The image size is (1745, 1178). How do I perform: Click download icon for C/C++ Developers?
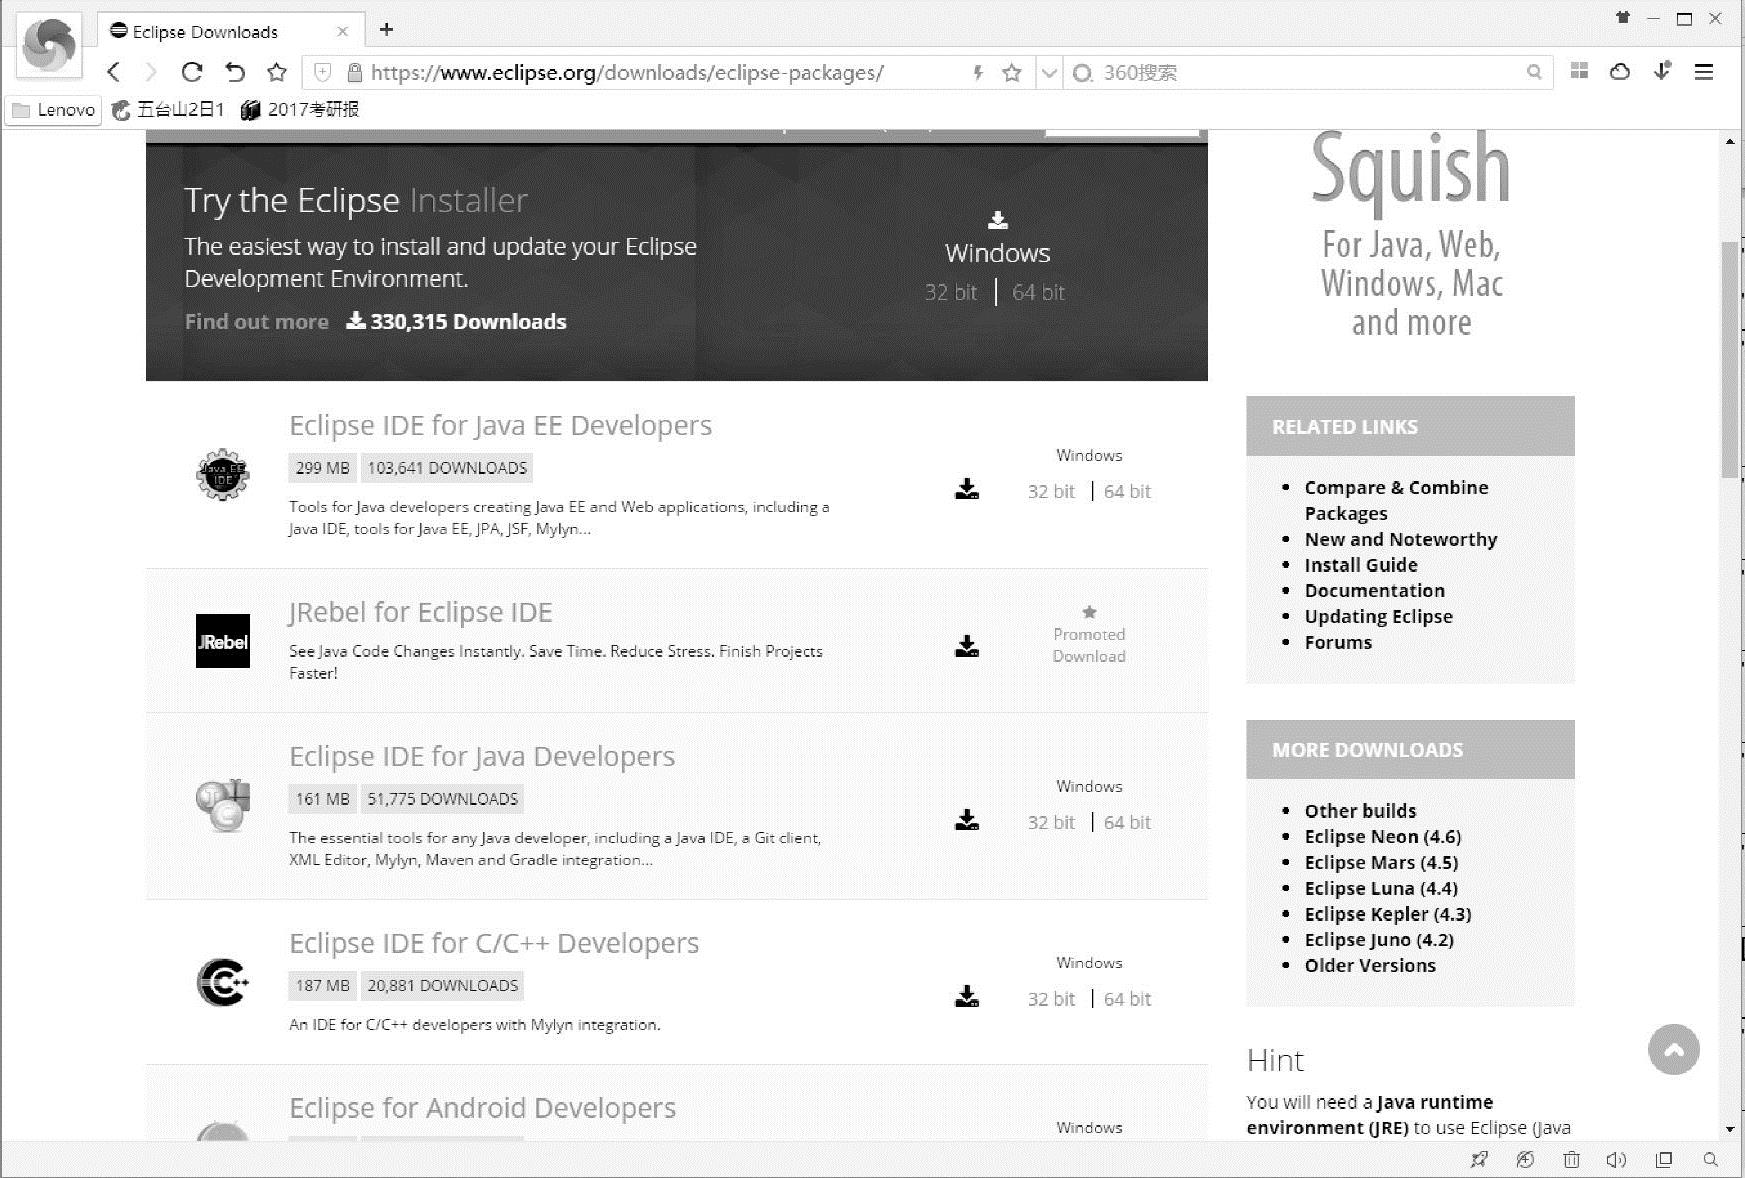pos(967,997)
